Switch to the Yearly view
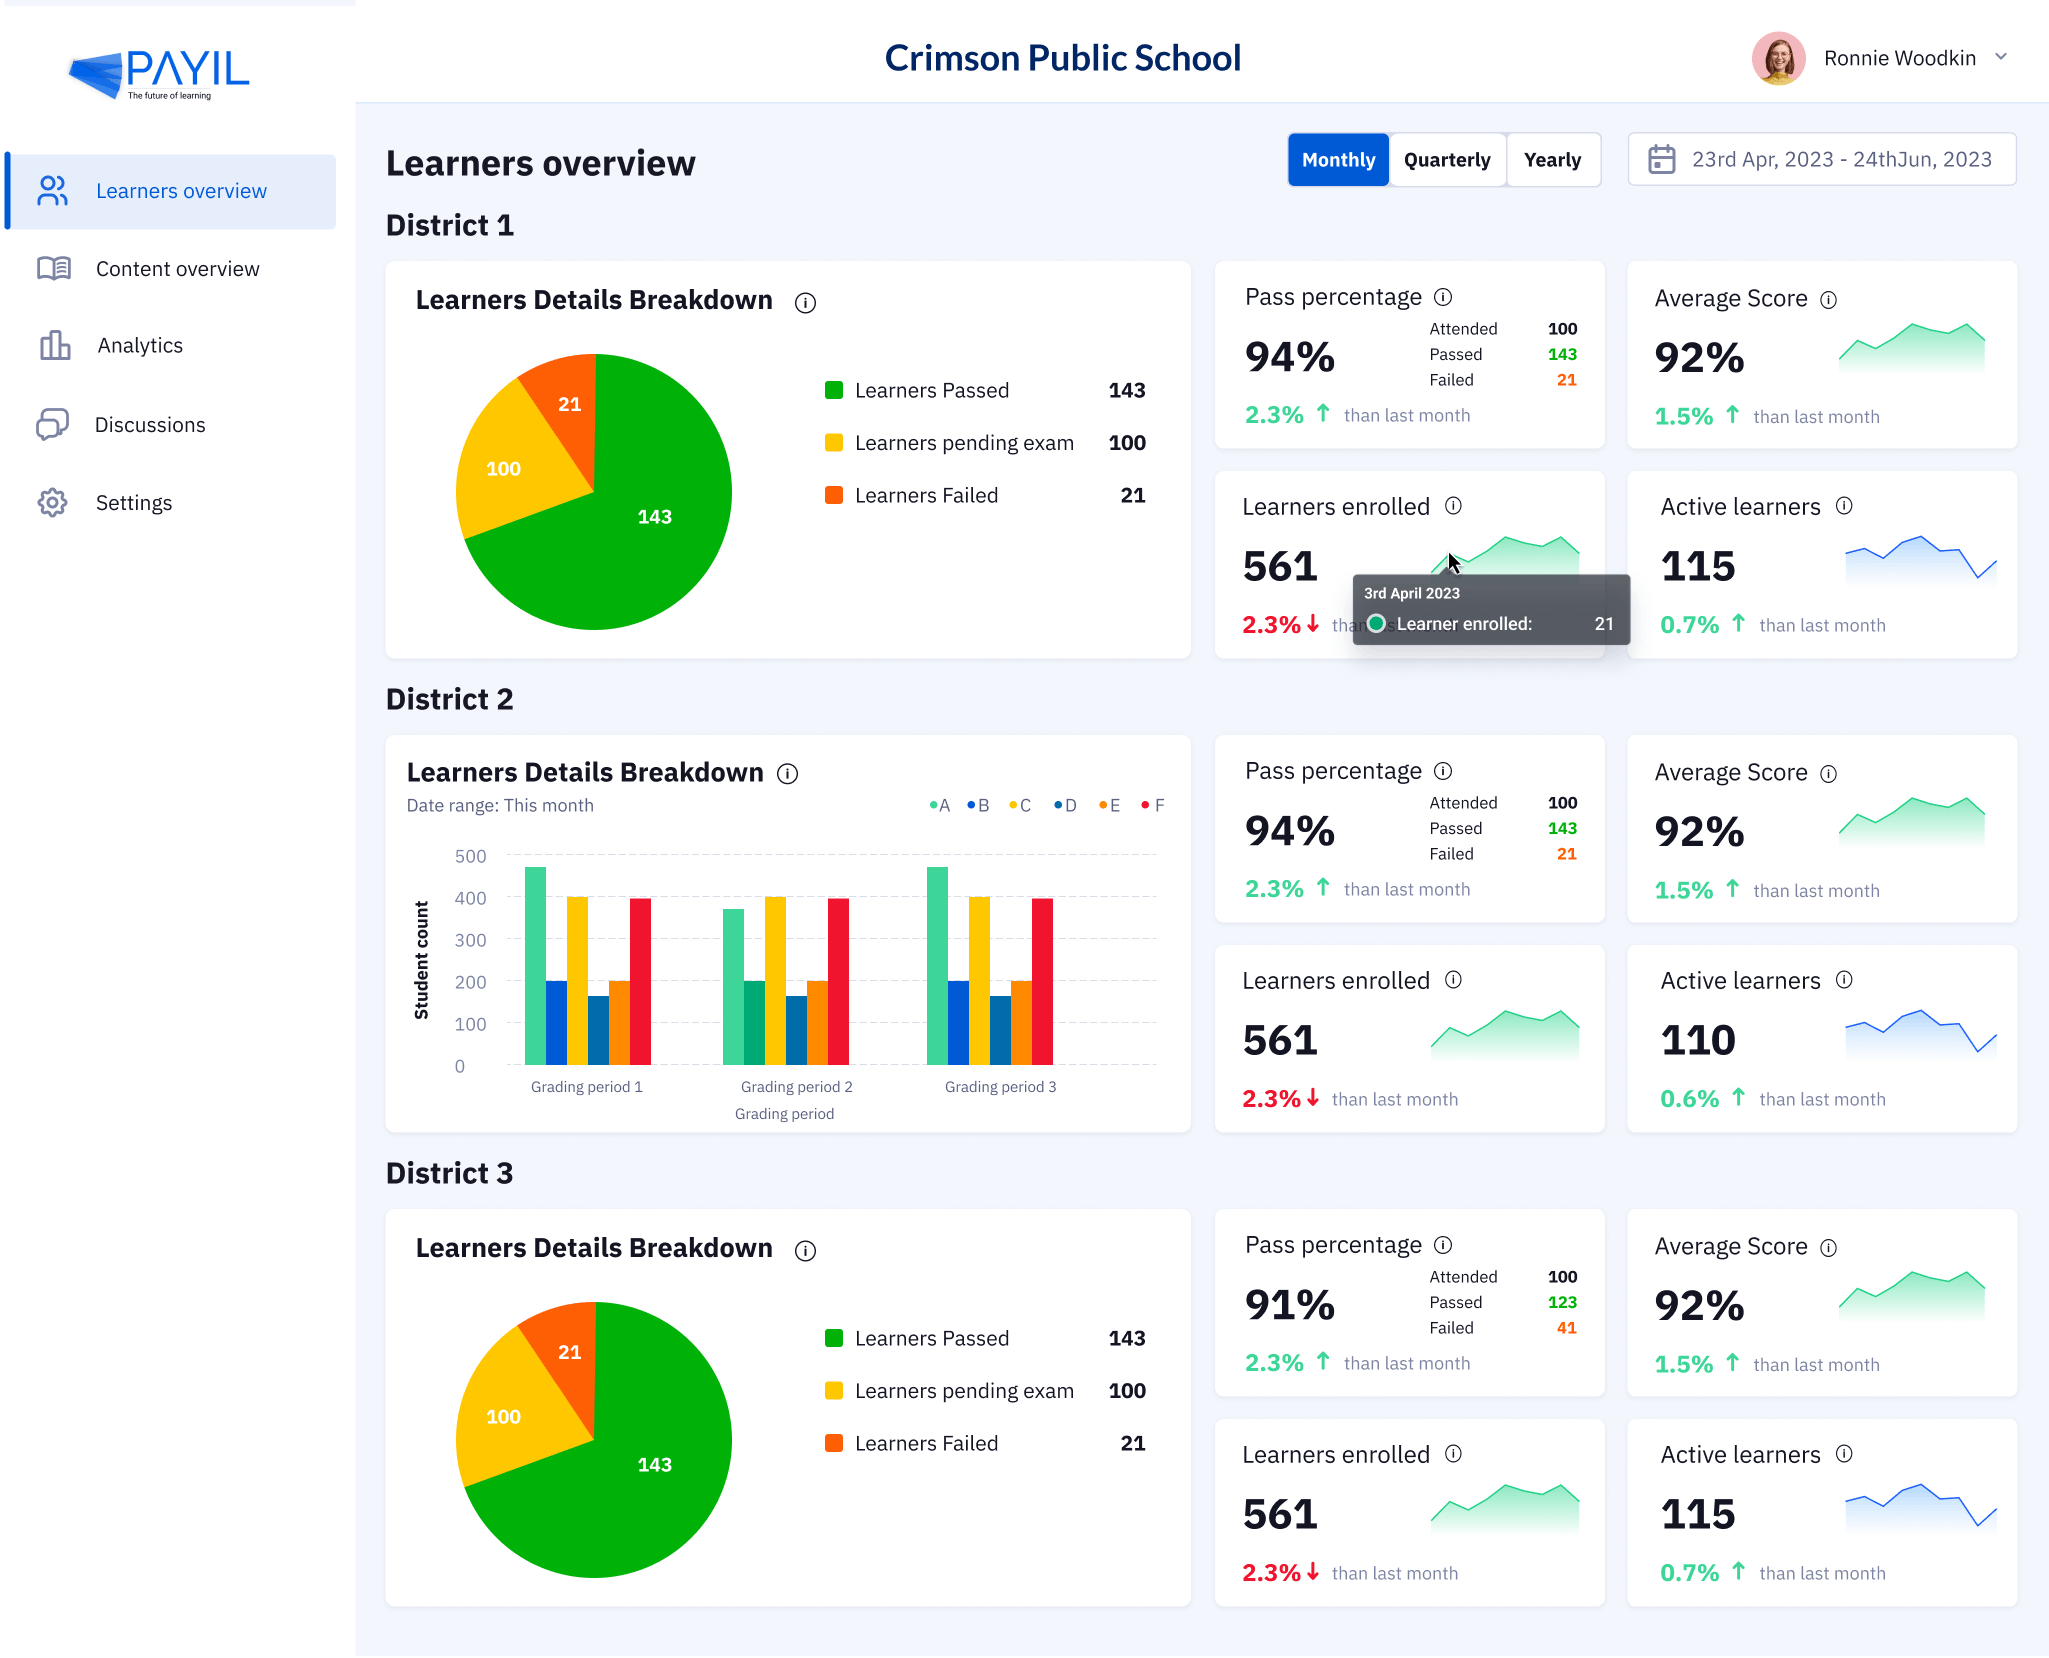The width and height of the screenshot is (2049, 1658). (x=1552, y=160)
